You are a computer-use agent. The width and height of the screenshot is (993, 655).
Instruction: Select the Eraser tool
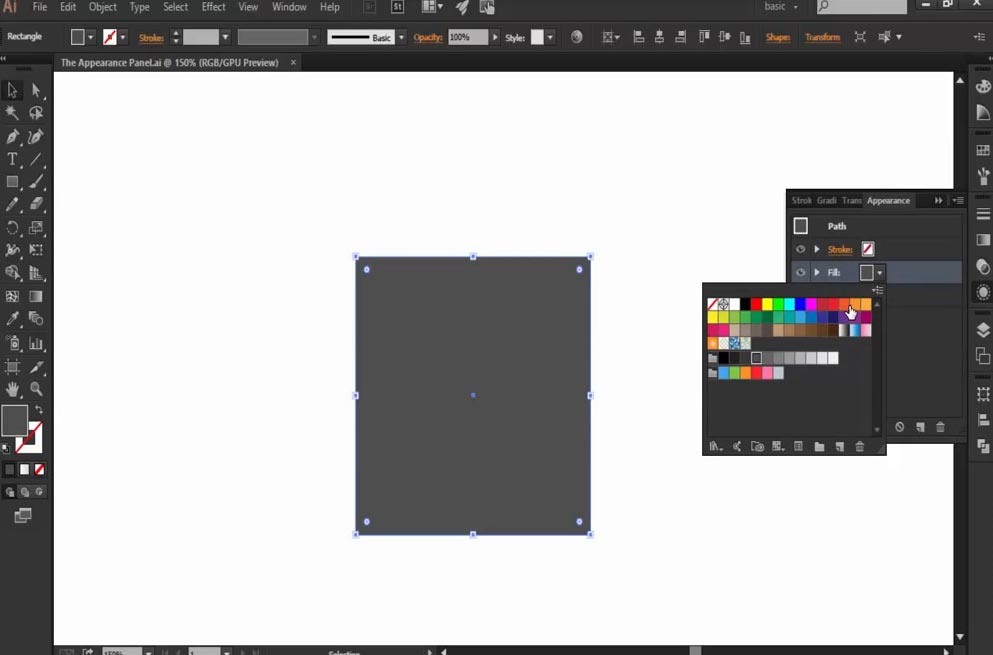pyautogui.click(x=36, y=204)
